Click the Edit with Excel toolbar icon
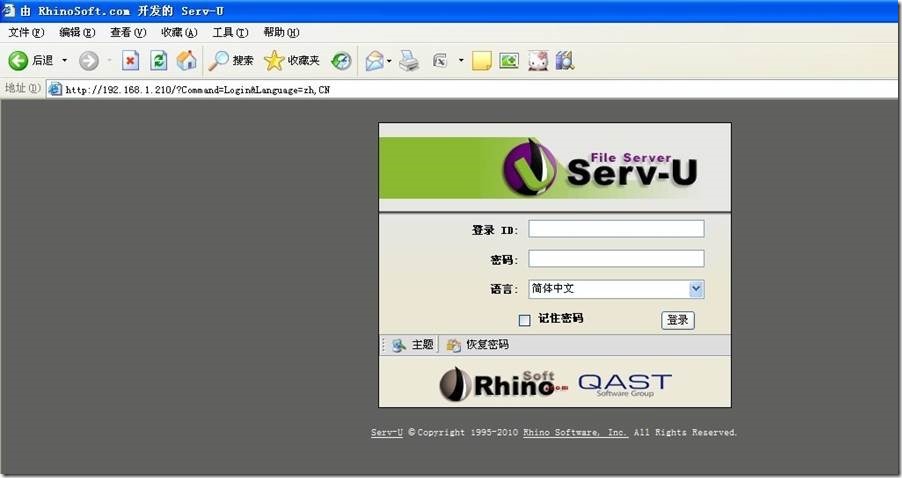902x478 pixels. click(x=440, y=60)
